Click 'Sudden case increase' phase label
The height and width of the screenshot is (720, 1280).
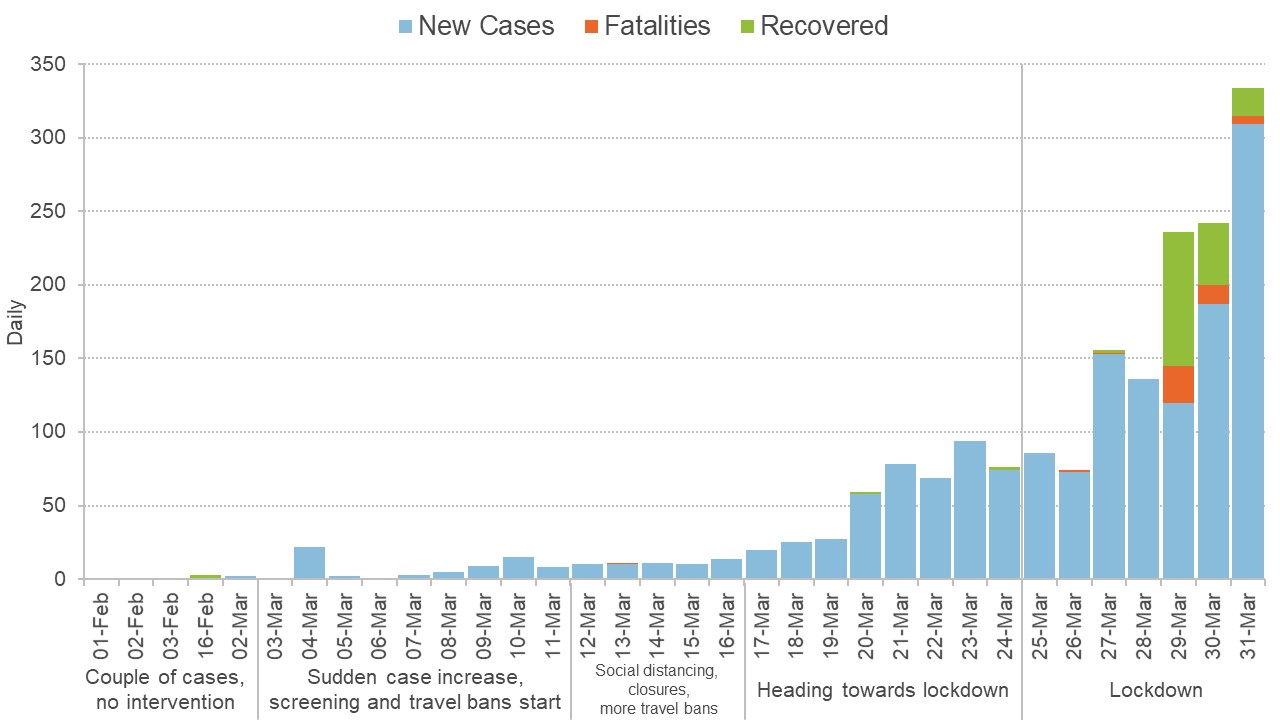click(415, 690)
